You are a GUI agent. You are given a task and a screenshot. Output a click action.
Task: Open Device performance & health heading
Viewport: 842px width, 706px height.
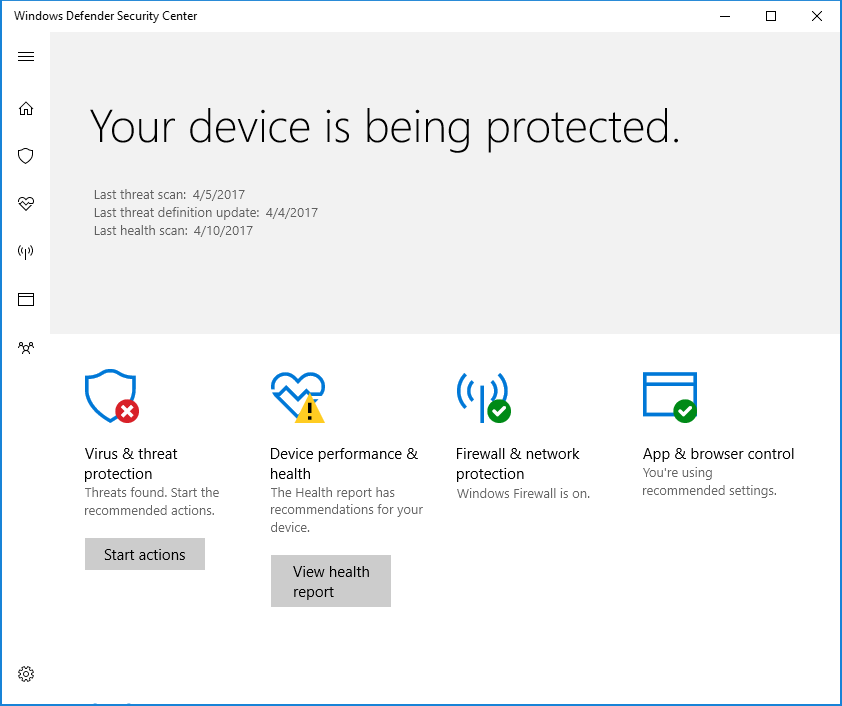(344, 464)
